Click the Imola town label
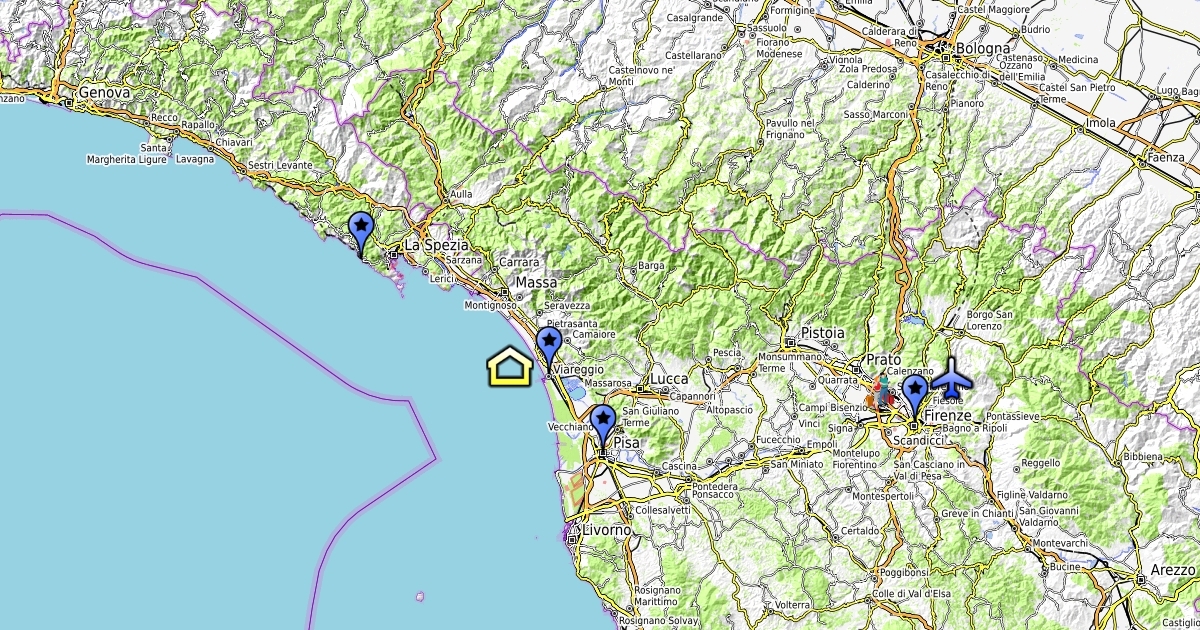This screenshot has height=630, width=1200. (x=1100, y=124)
